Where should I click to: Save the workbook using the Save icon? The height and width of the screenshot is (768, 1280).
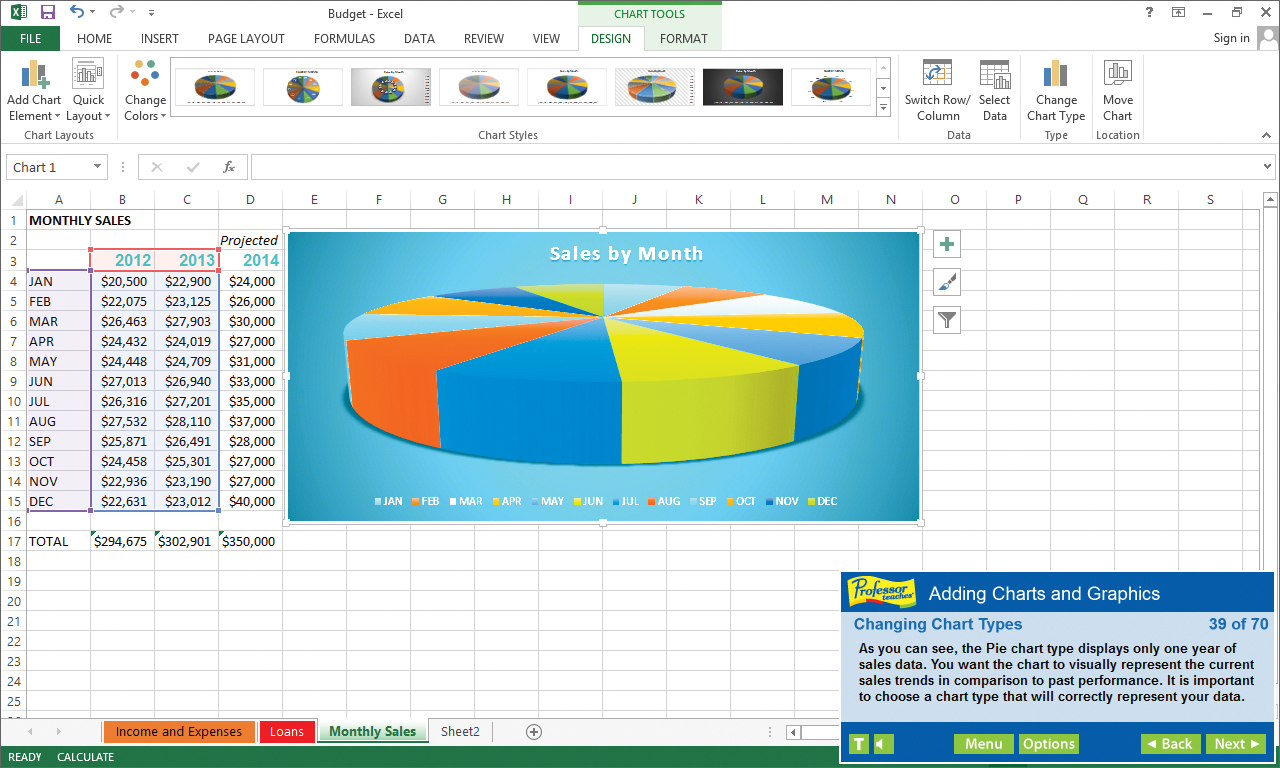coord(47,13)
